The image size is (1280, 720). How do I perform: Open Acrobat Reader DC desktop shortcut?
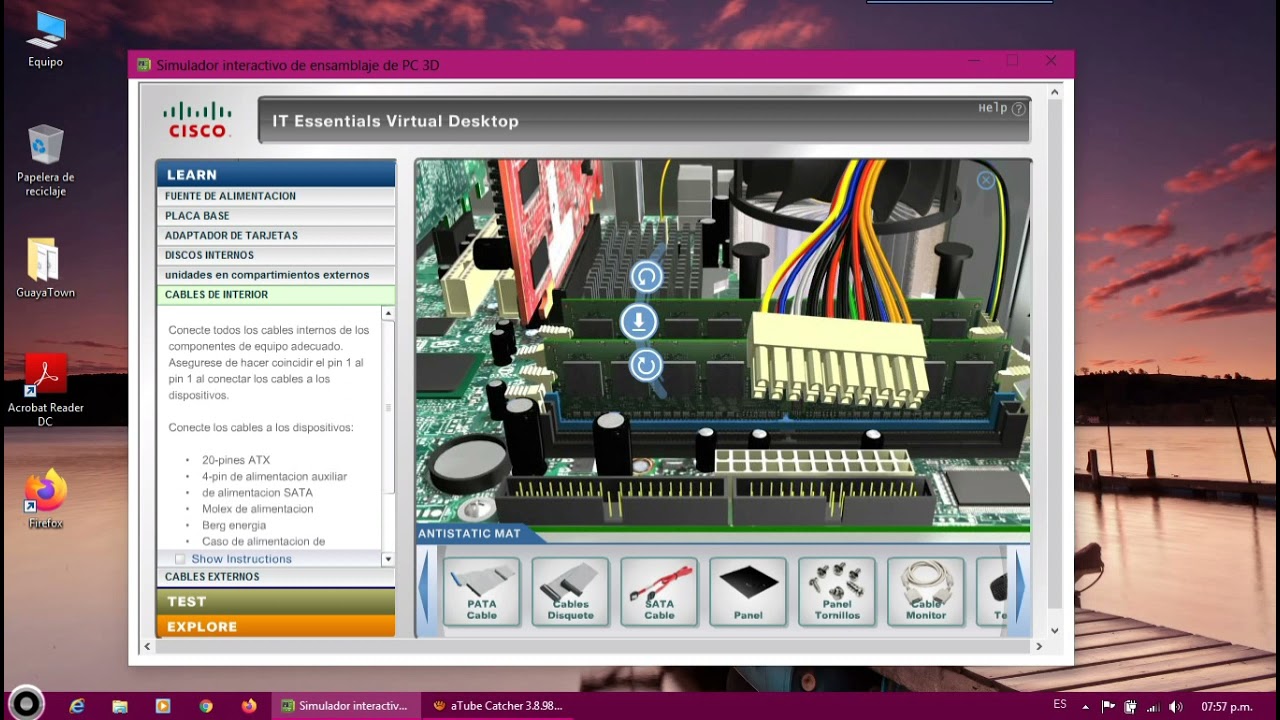[x=45, y=391]
